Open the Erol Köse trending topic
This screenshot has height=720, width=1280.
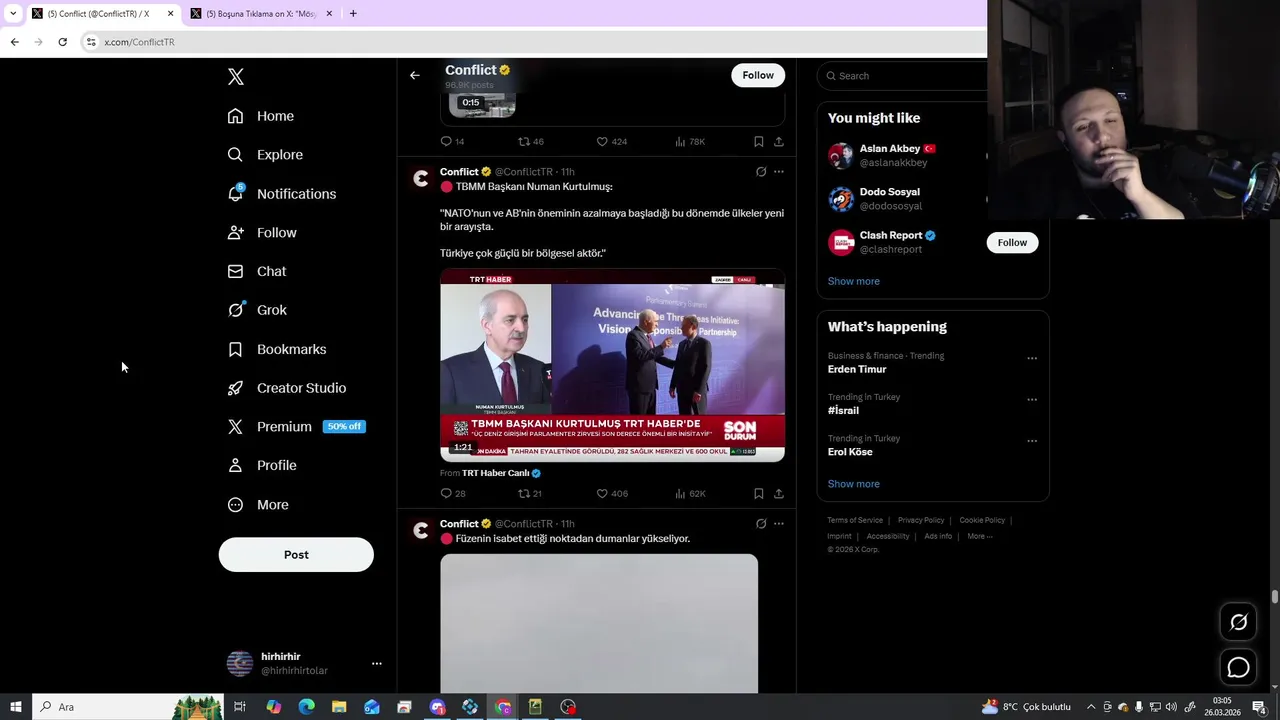[x=850, y=452]
